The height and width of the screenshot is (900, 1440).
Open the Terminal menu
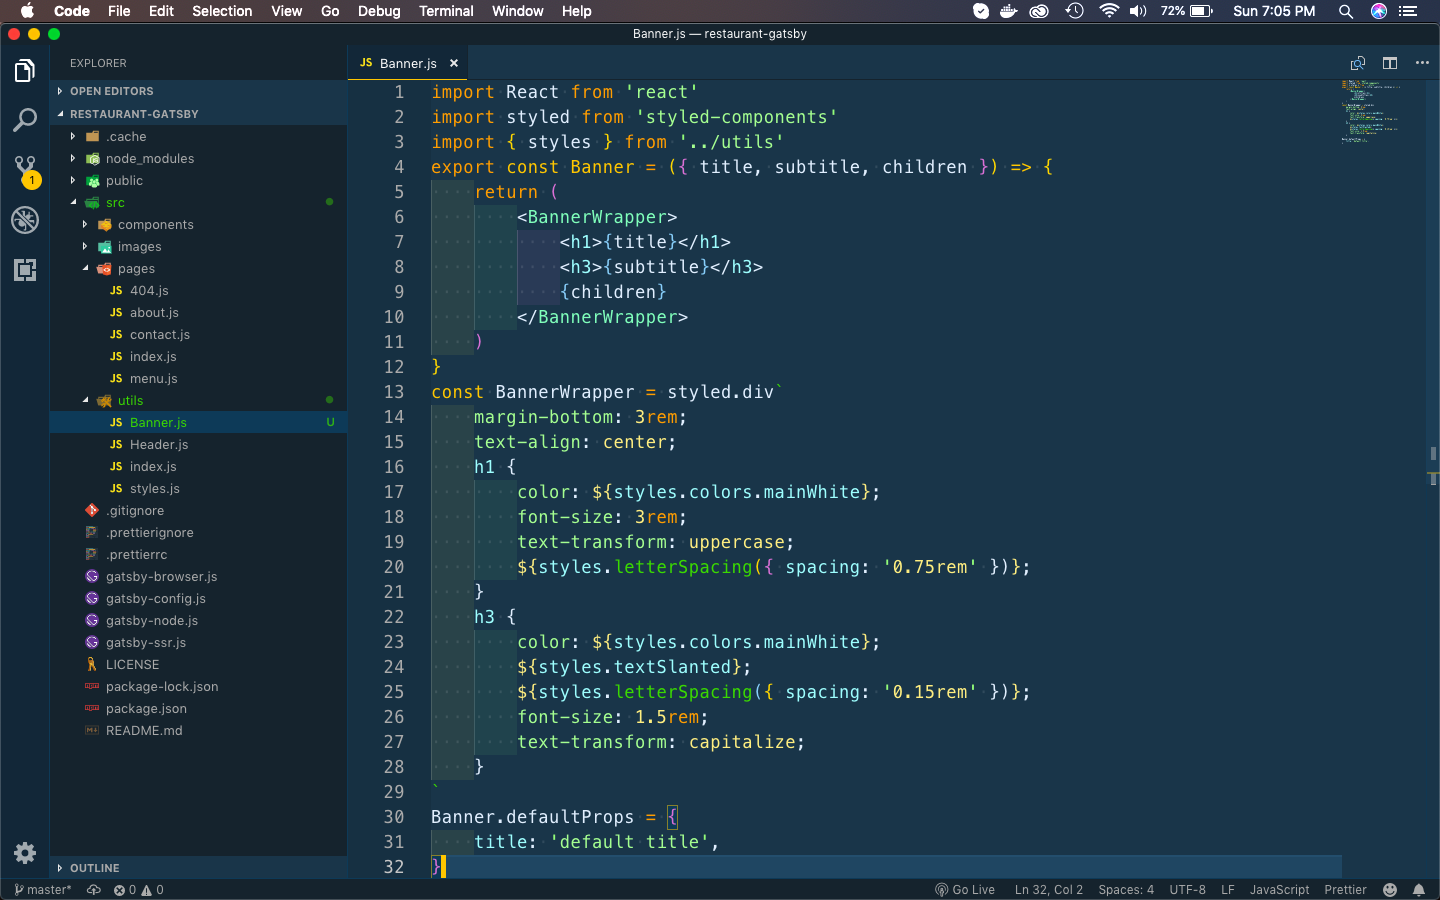coord(446,11)
